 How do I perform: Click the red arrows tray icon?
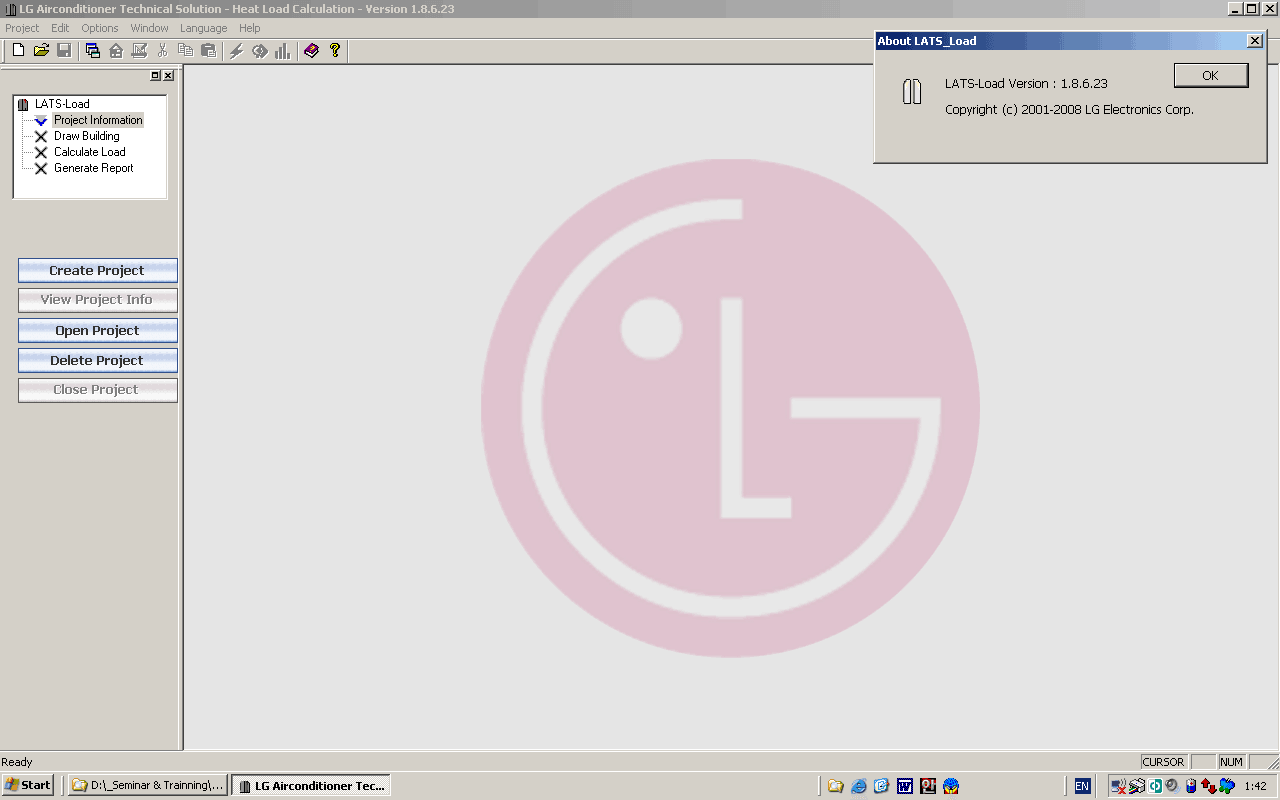(x=1208, y=786)
